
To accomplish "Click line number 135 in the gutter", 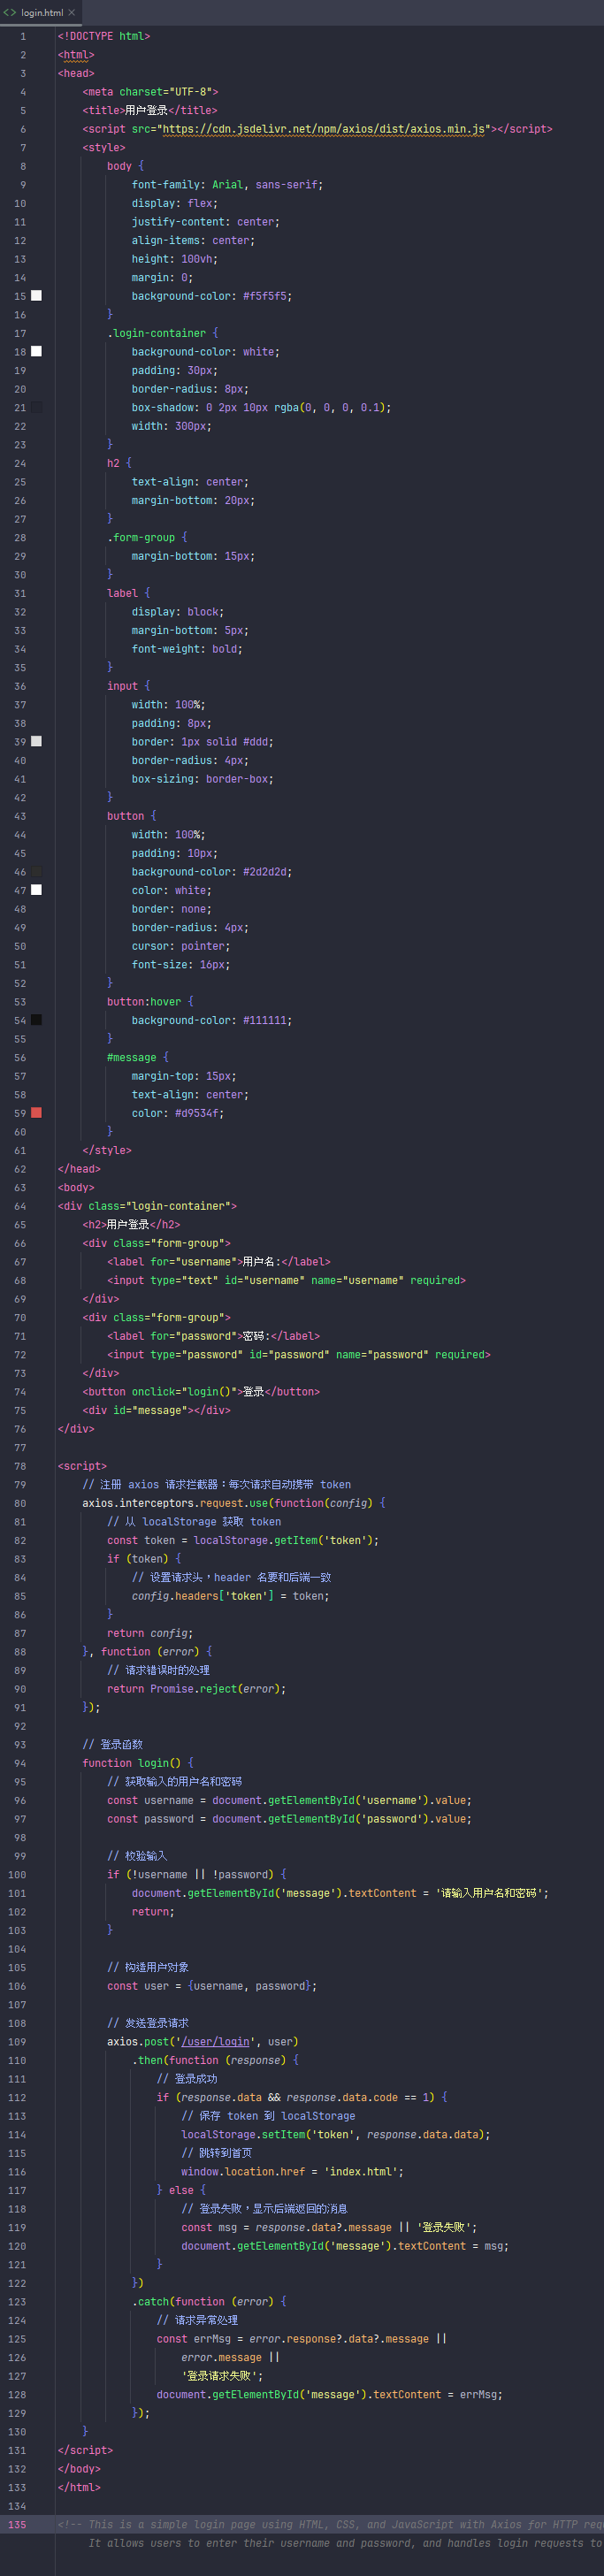I will click(18, 2525).
